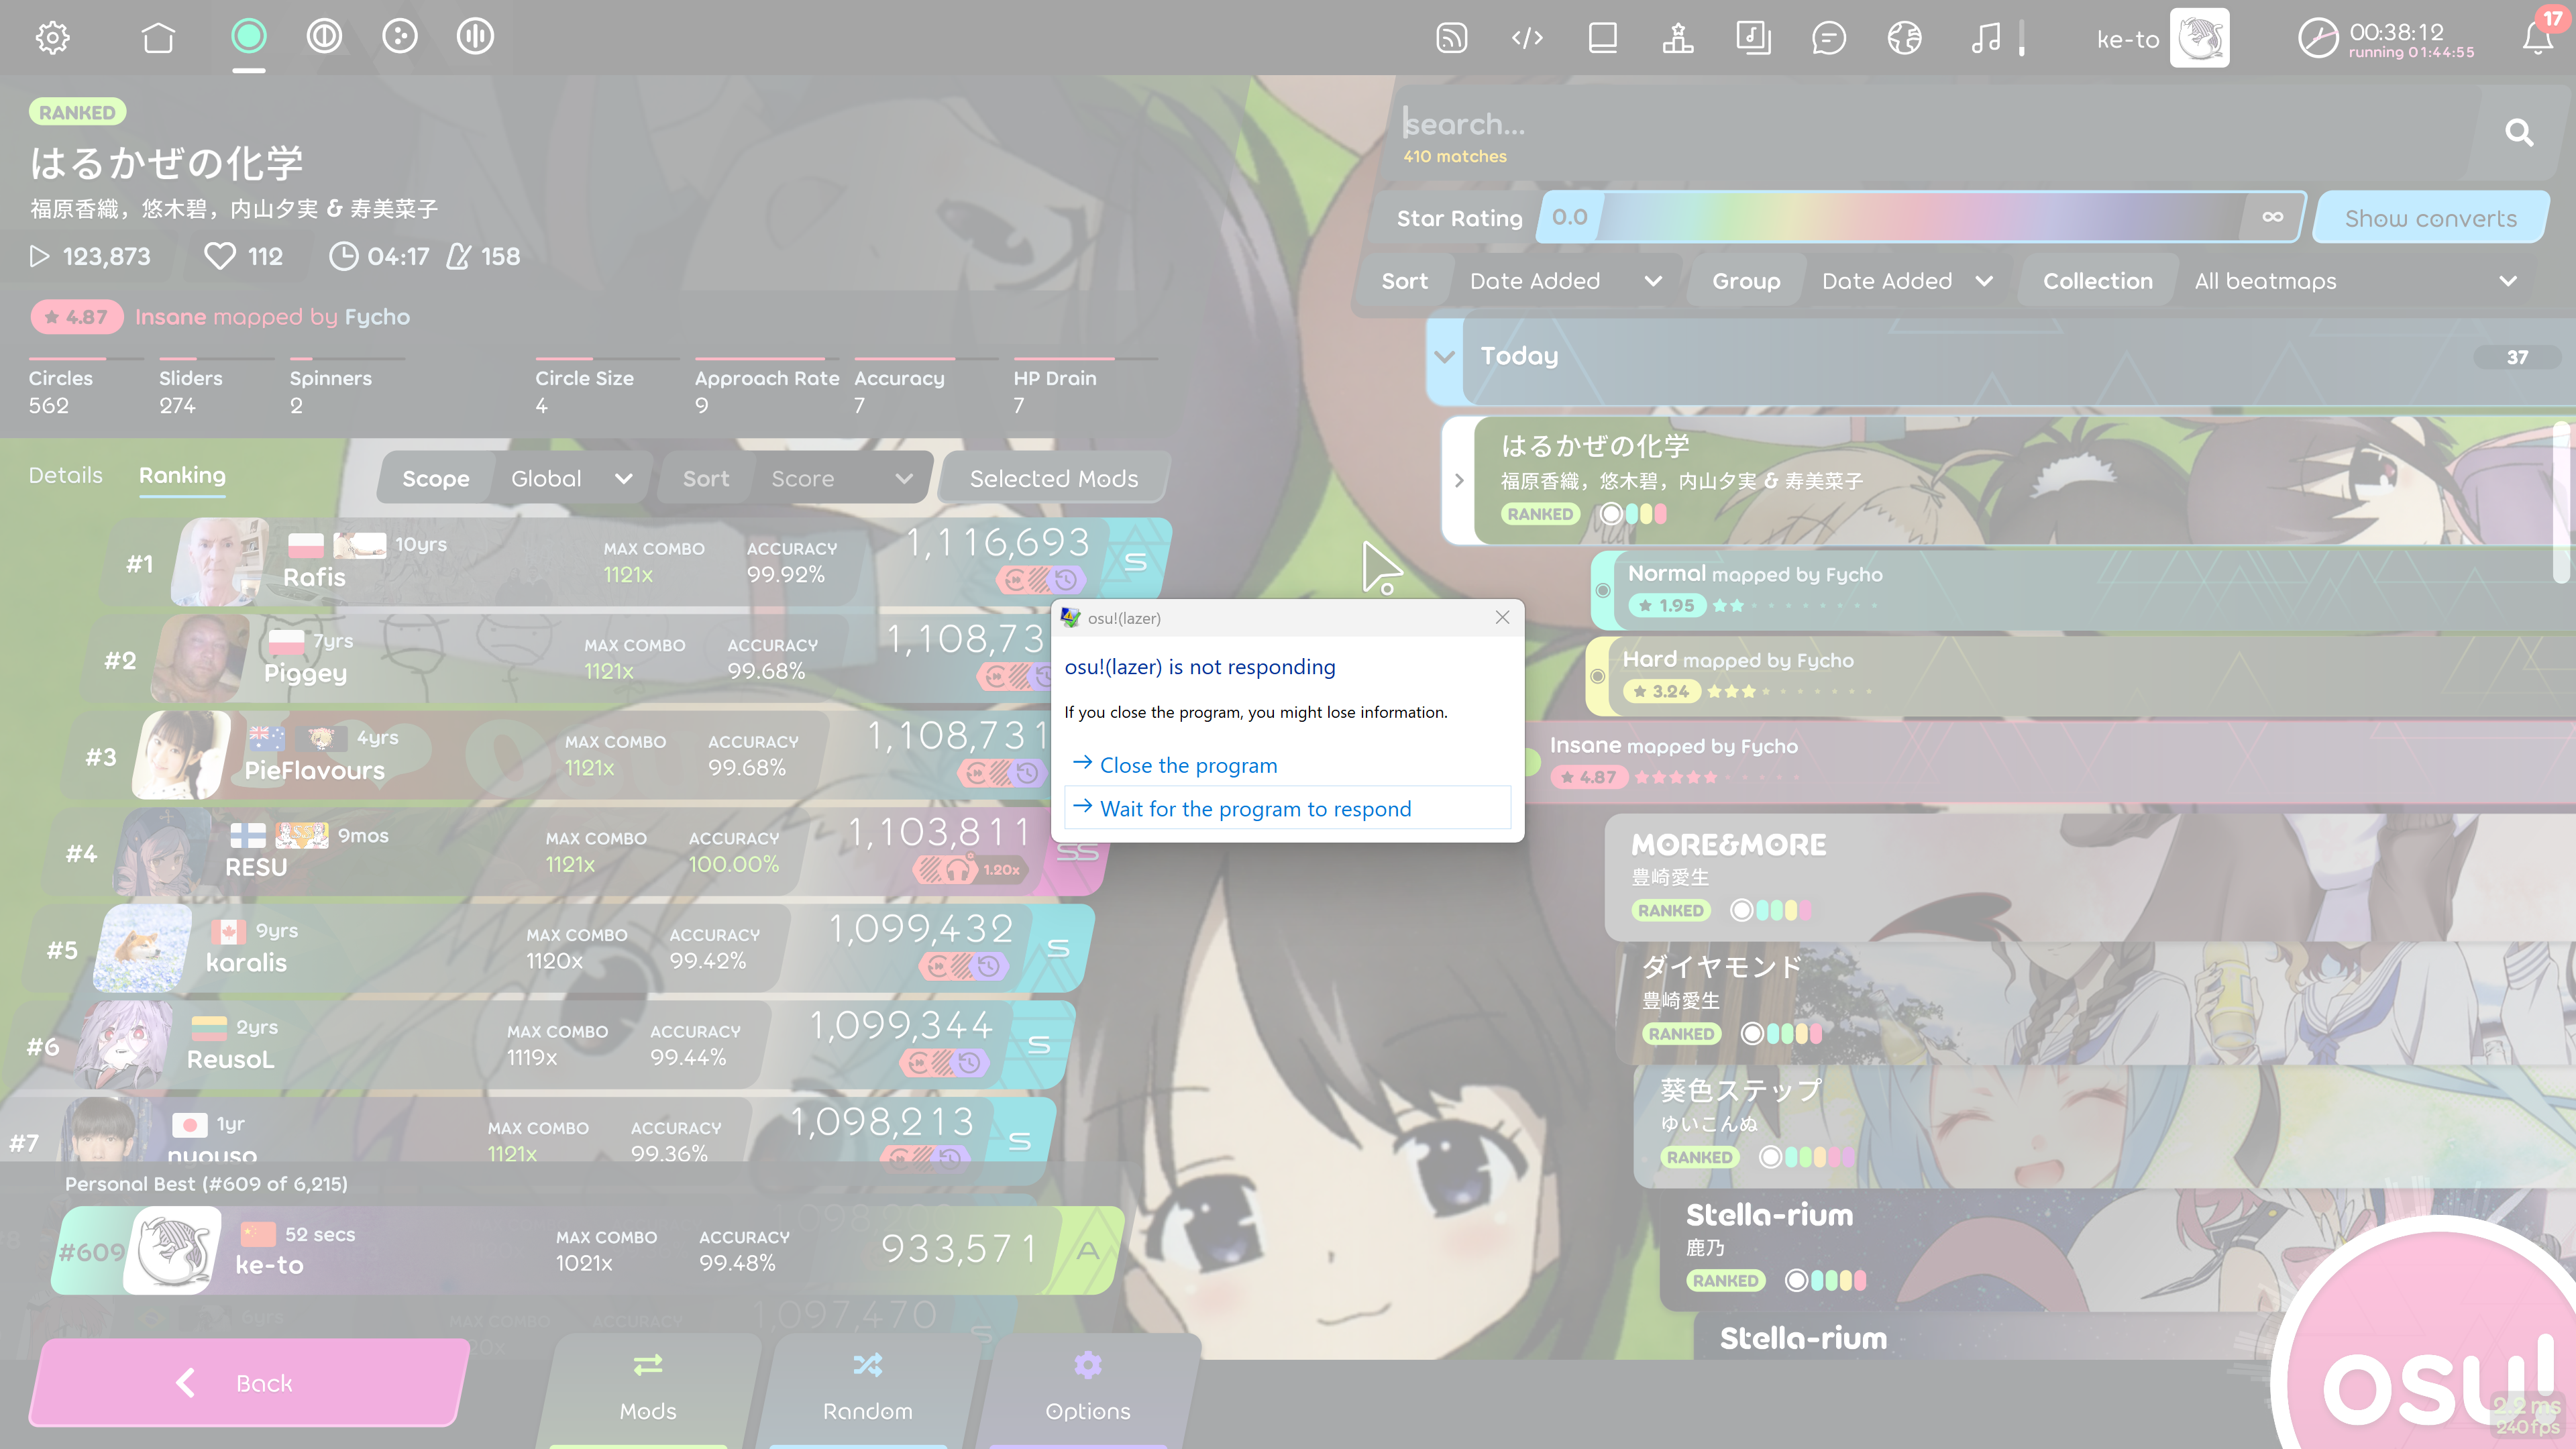Click the Star Rating minimum 0.0 handle

pyautogui.click(x=1569, y=217)
